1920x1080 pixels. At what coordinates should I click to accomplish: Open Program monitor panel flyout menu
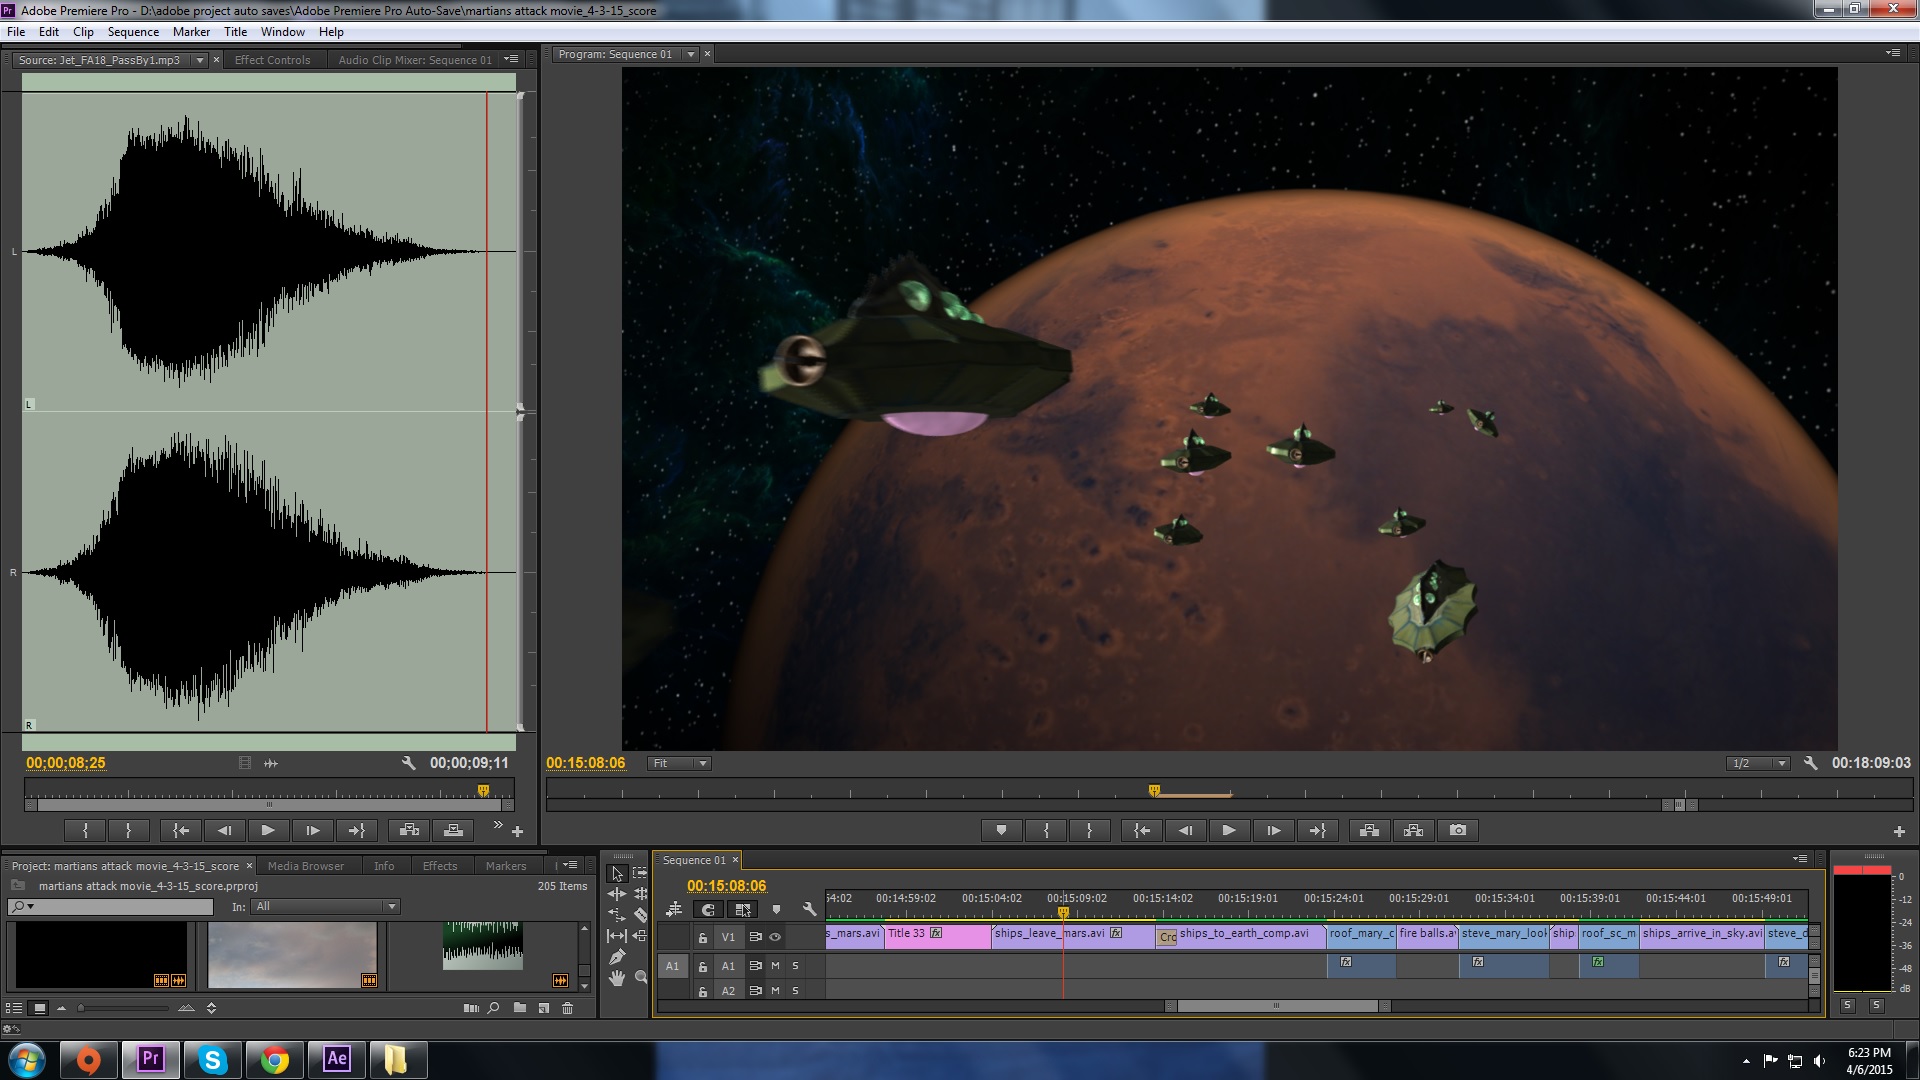1892,53
